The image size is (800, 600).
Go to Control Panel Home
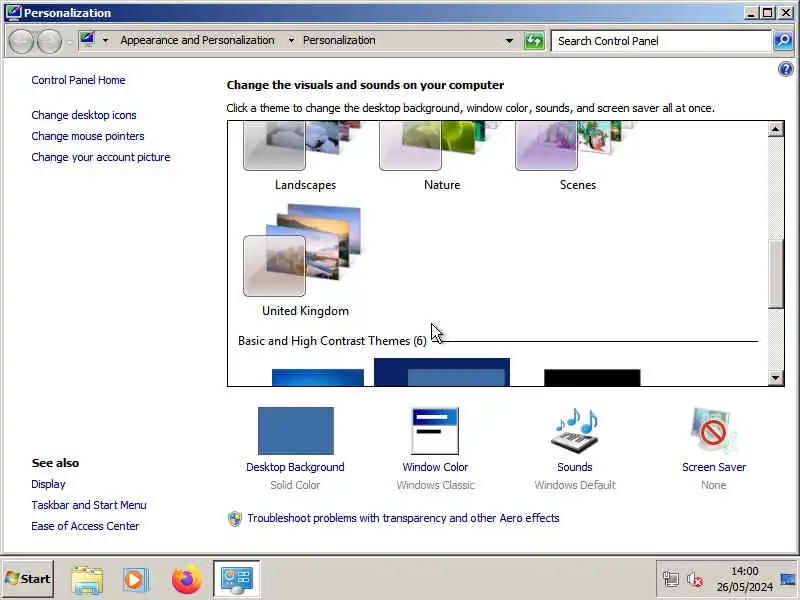(78, 80)
